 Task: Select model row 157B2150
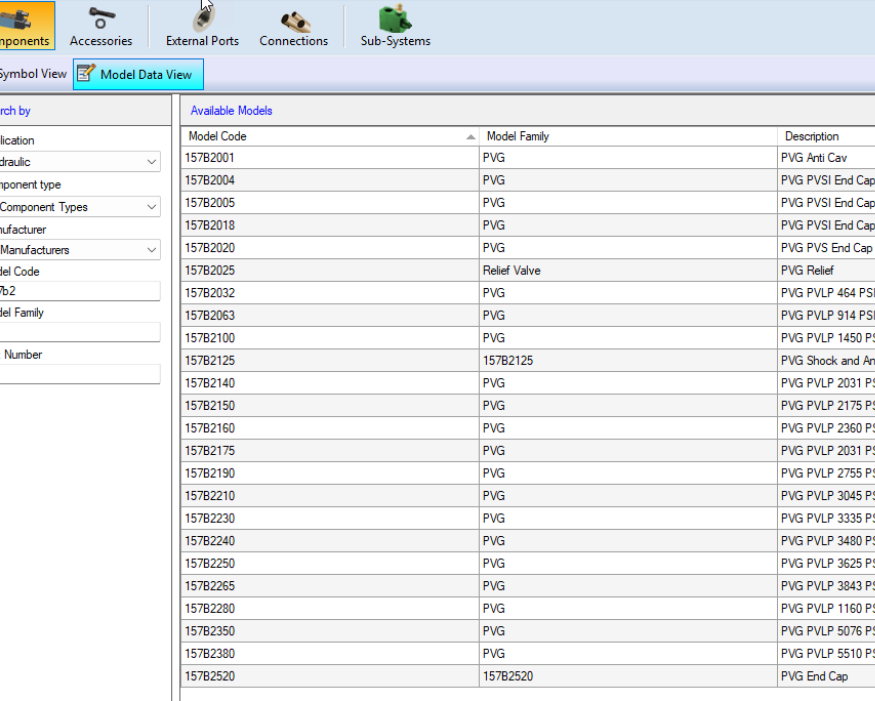pyautogui.click(x=528, y=406)
